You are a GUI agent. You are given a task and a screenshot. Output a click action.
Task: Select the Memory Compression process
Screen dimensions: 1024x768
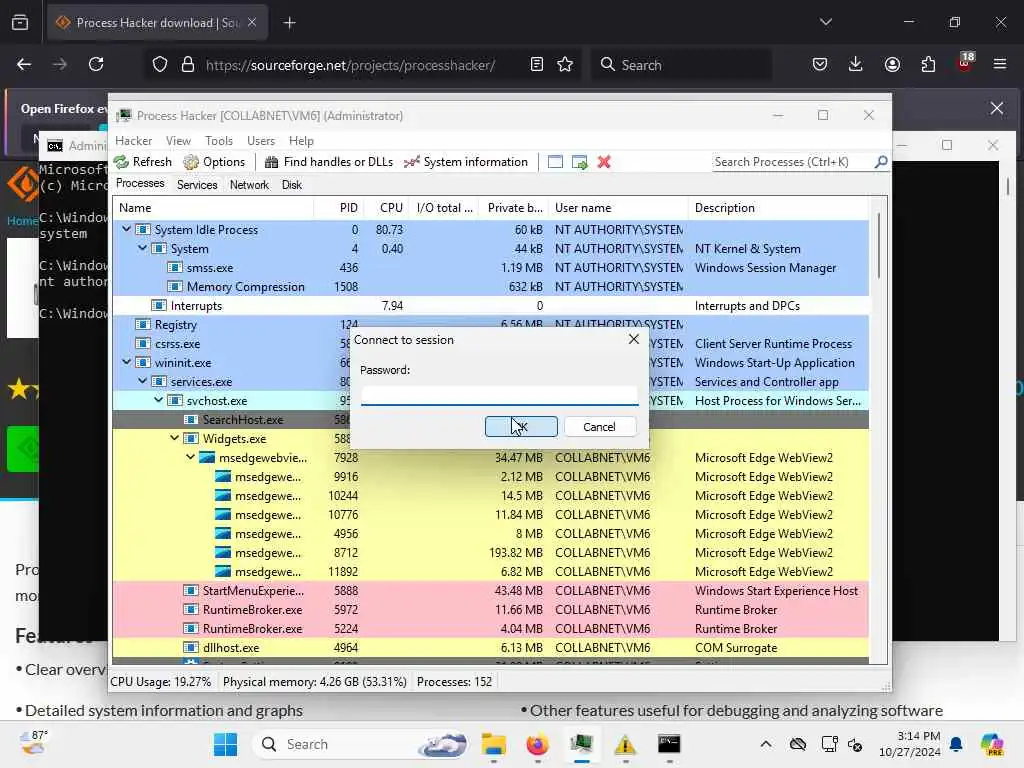[490, 287]
